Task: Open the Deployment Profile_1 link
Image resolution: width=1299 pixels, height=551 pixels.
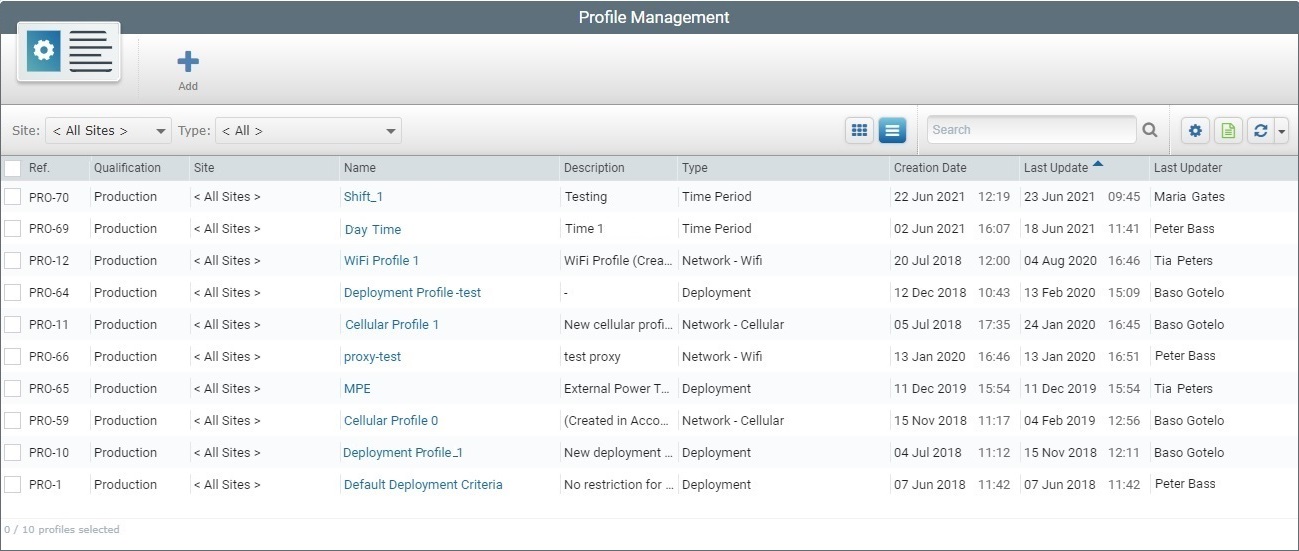Action: click(x=402, y=453)
